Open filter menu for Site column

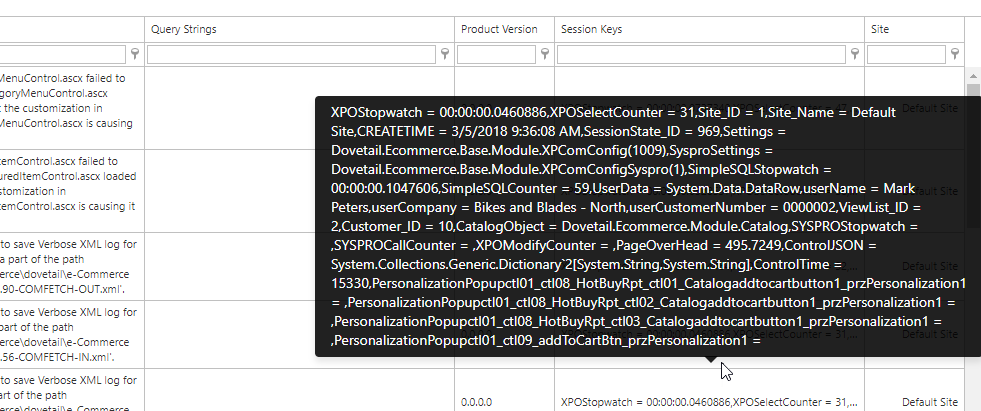point(955,54)
